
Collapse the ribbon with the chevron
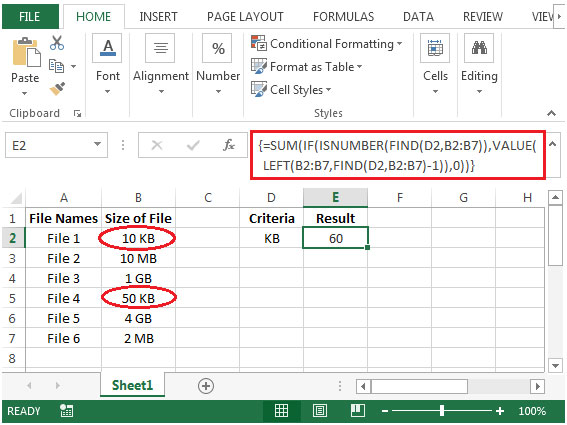click(x=551, y=114)
